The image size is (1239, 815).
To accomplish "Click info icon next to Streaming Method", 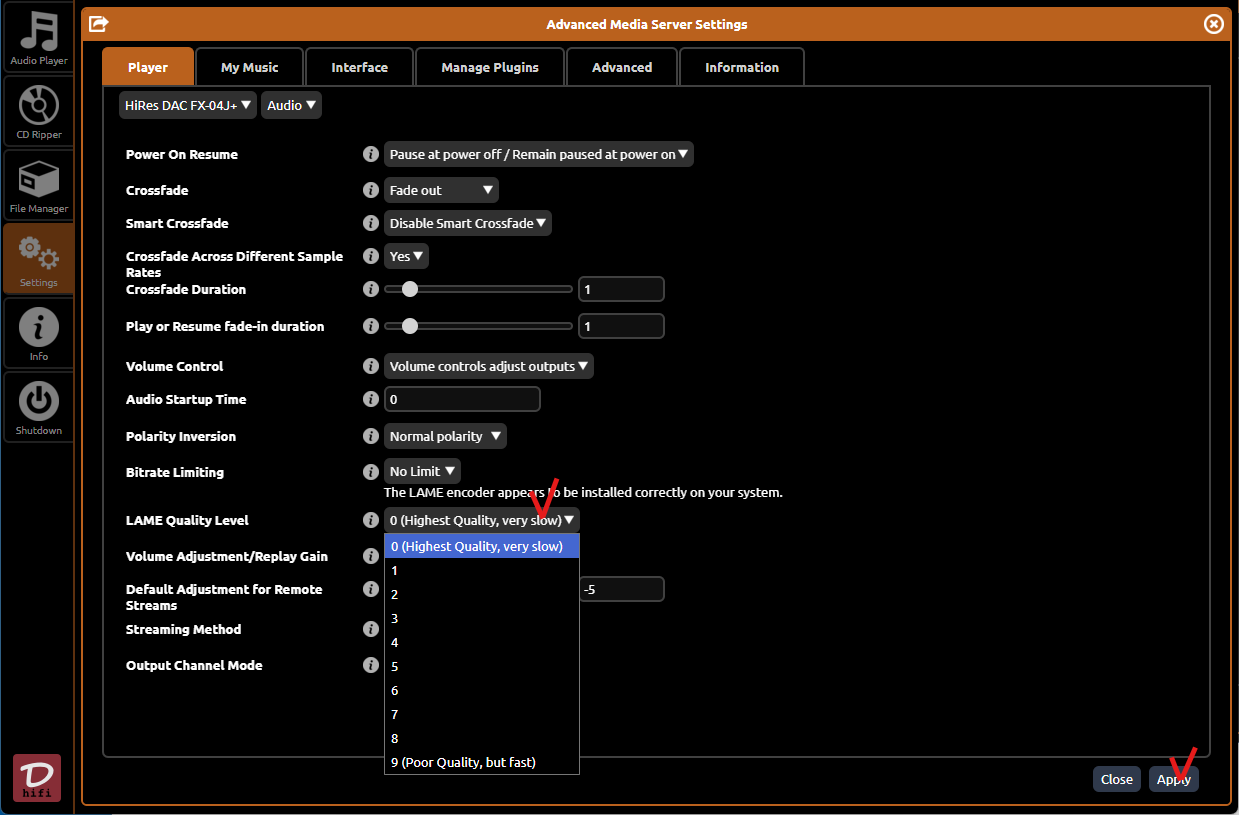I will tap(370, 629).
